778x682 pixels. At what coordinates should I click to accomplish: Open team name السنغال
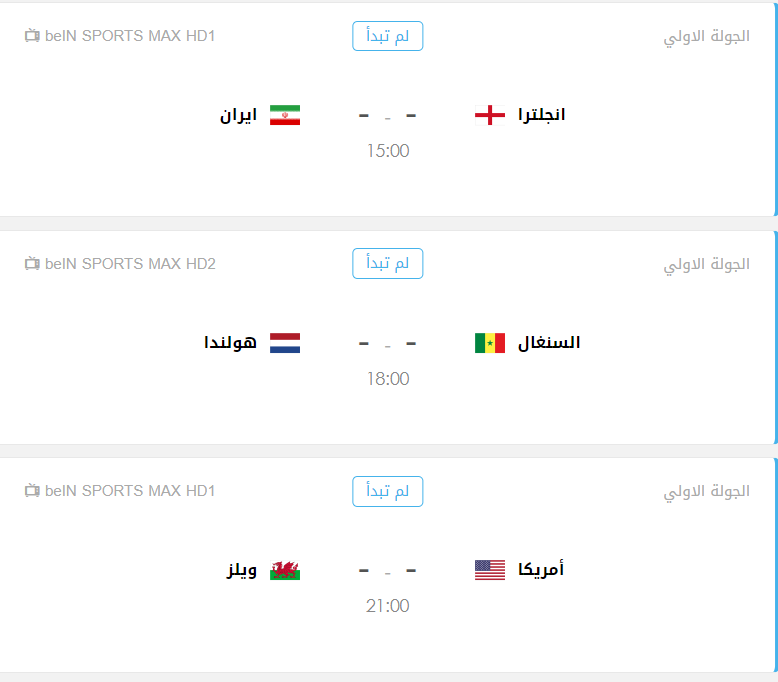pyautogui.click(x=549, y=343)
